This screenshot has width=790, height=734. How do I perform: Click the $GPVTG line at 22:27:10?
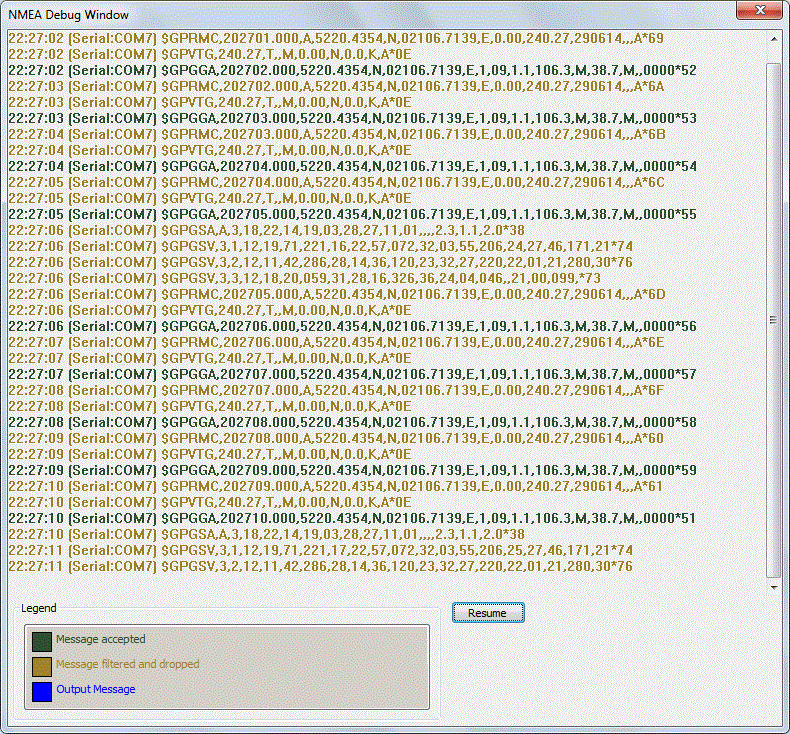pos(210,502)
